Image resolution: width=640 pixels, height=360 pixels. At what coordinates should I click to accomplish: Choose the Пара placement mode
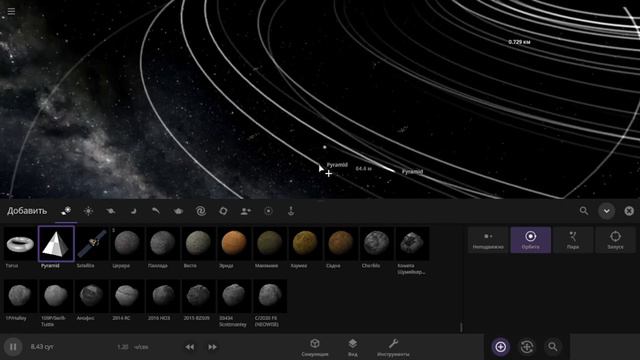pos(573,240)
